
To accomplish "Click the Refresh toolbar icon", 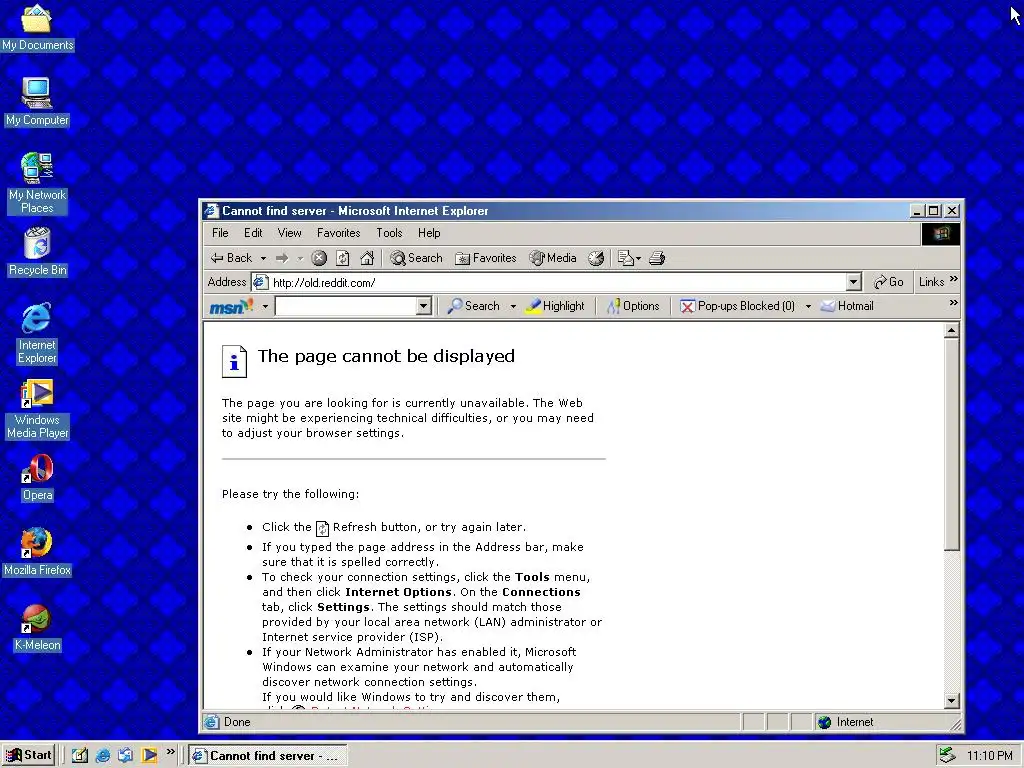I will click(x=343, y=258).
